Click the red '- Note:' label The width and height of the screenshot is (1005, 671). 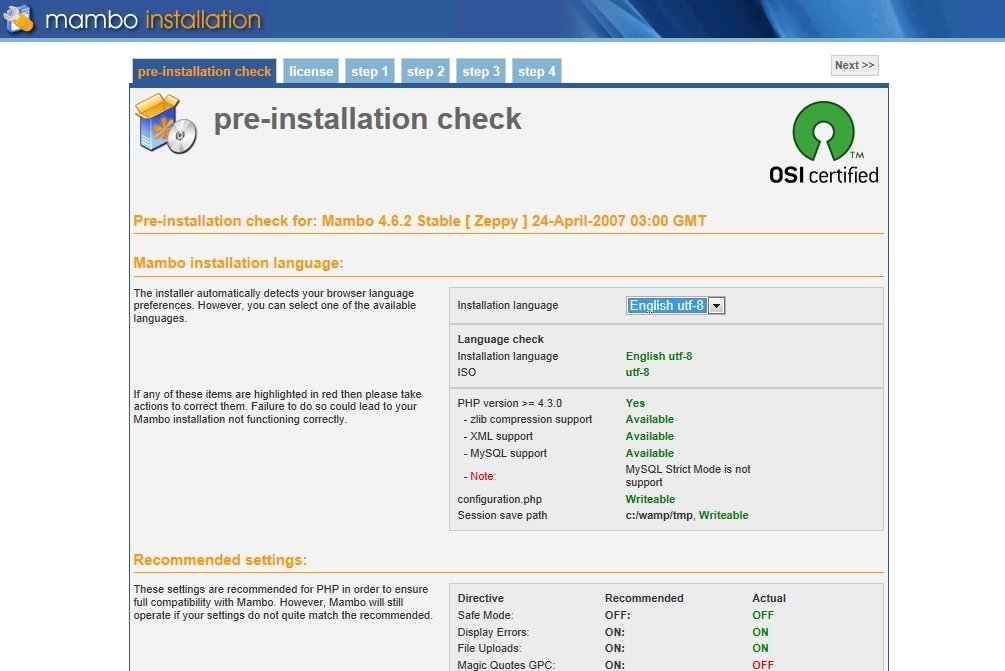tap(479, 476)
